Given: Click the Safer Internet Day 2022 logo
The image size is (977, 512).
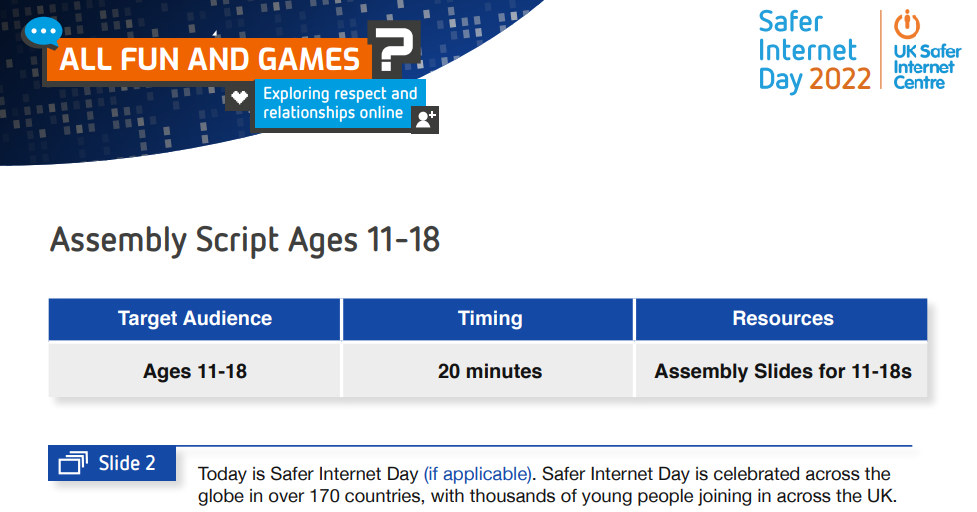Looking at the screenshot, I should (x=814, y=52).
